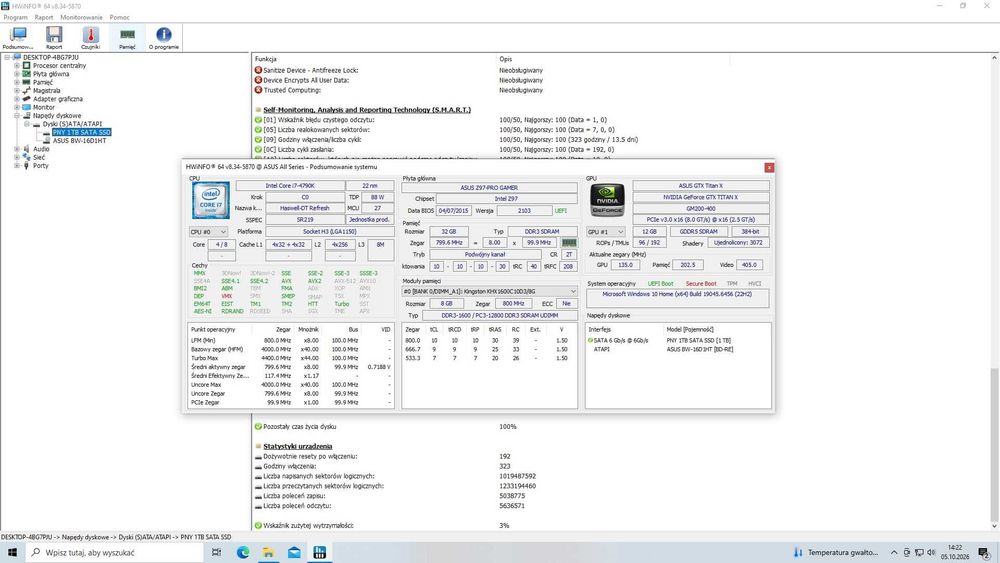Open the Czujniki thermometer sensors icon
The height and width of the screenshot is (563, 1000).
[x=91, y=37]
